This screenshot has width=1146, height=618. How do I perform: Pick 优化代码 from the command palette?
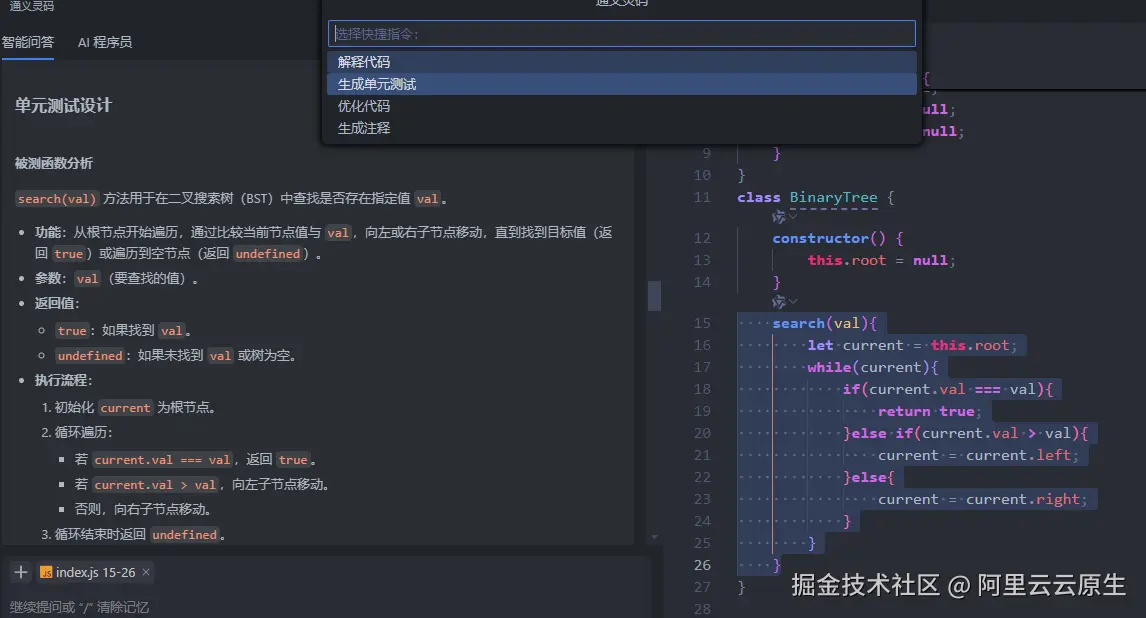coord(621,106)
